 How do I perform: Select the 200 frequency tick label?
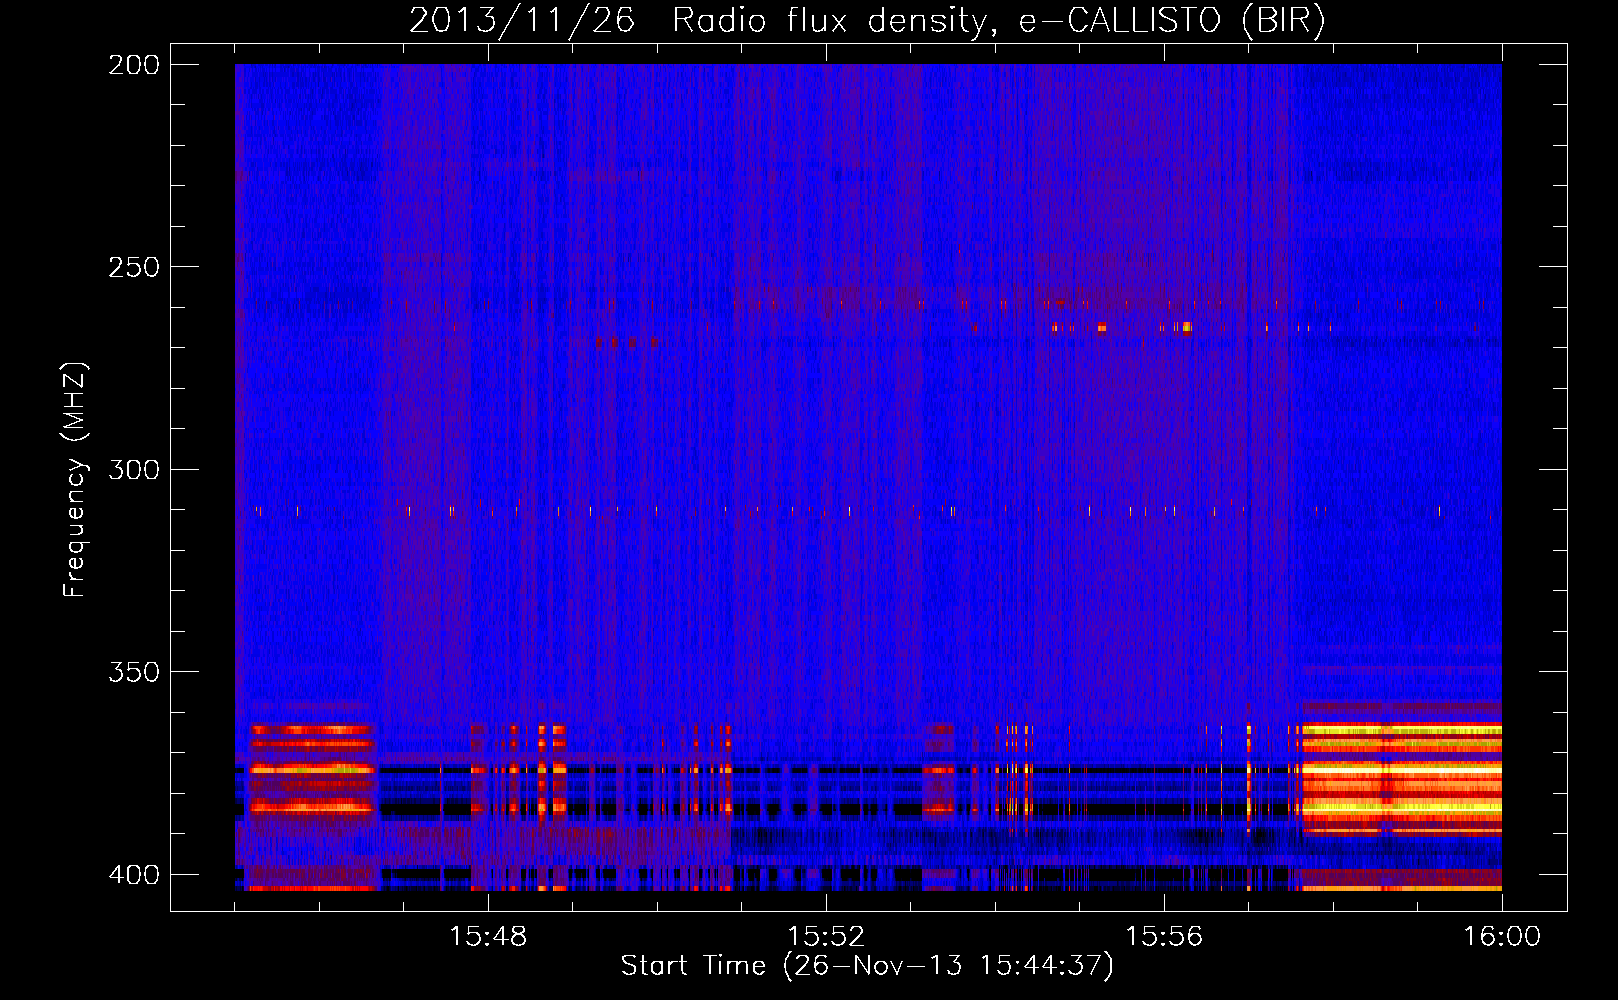(x=134, y=65)
